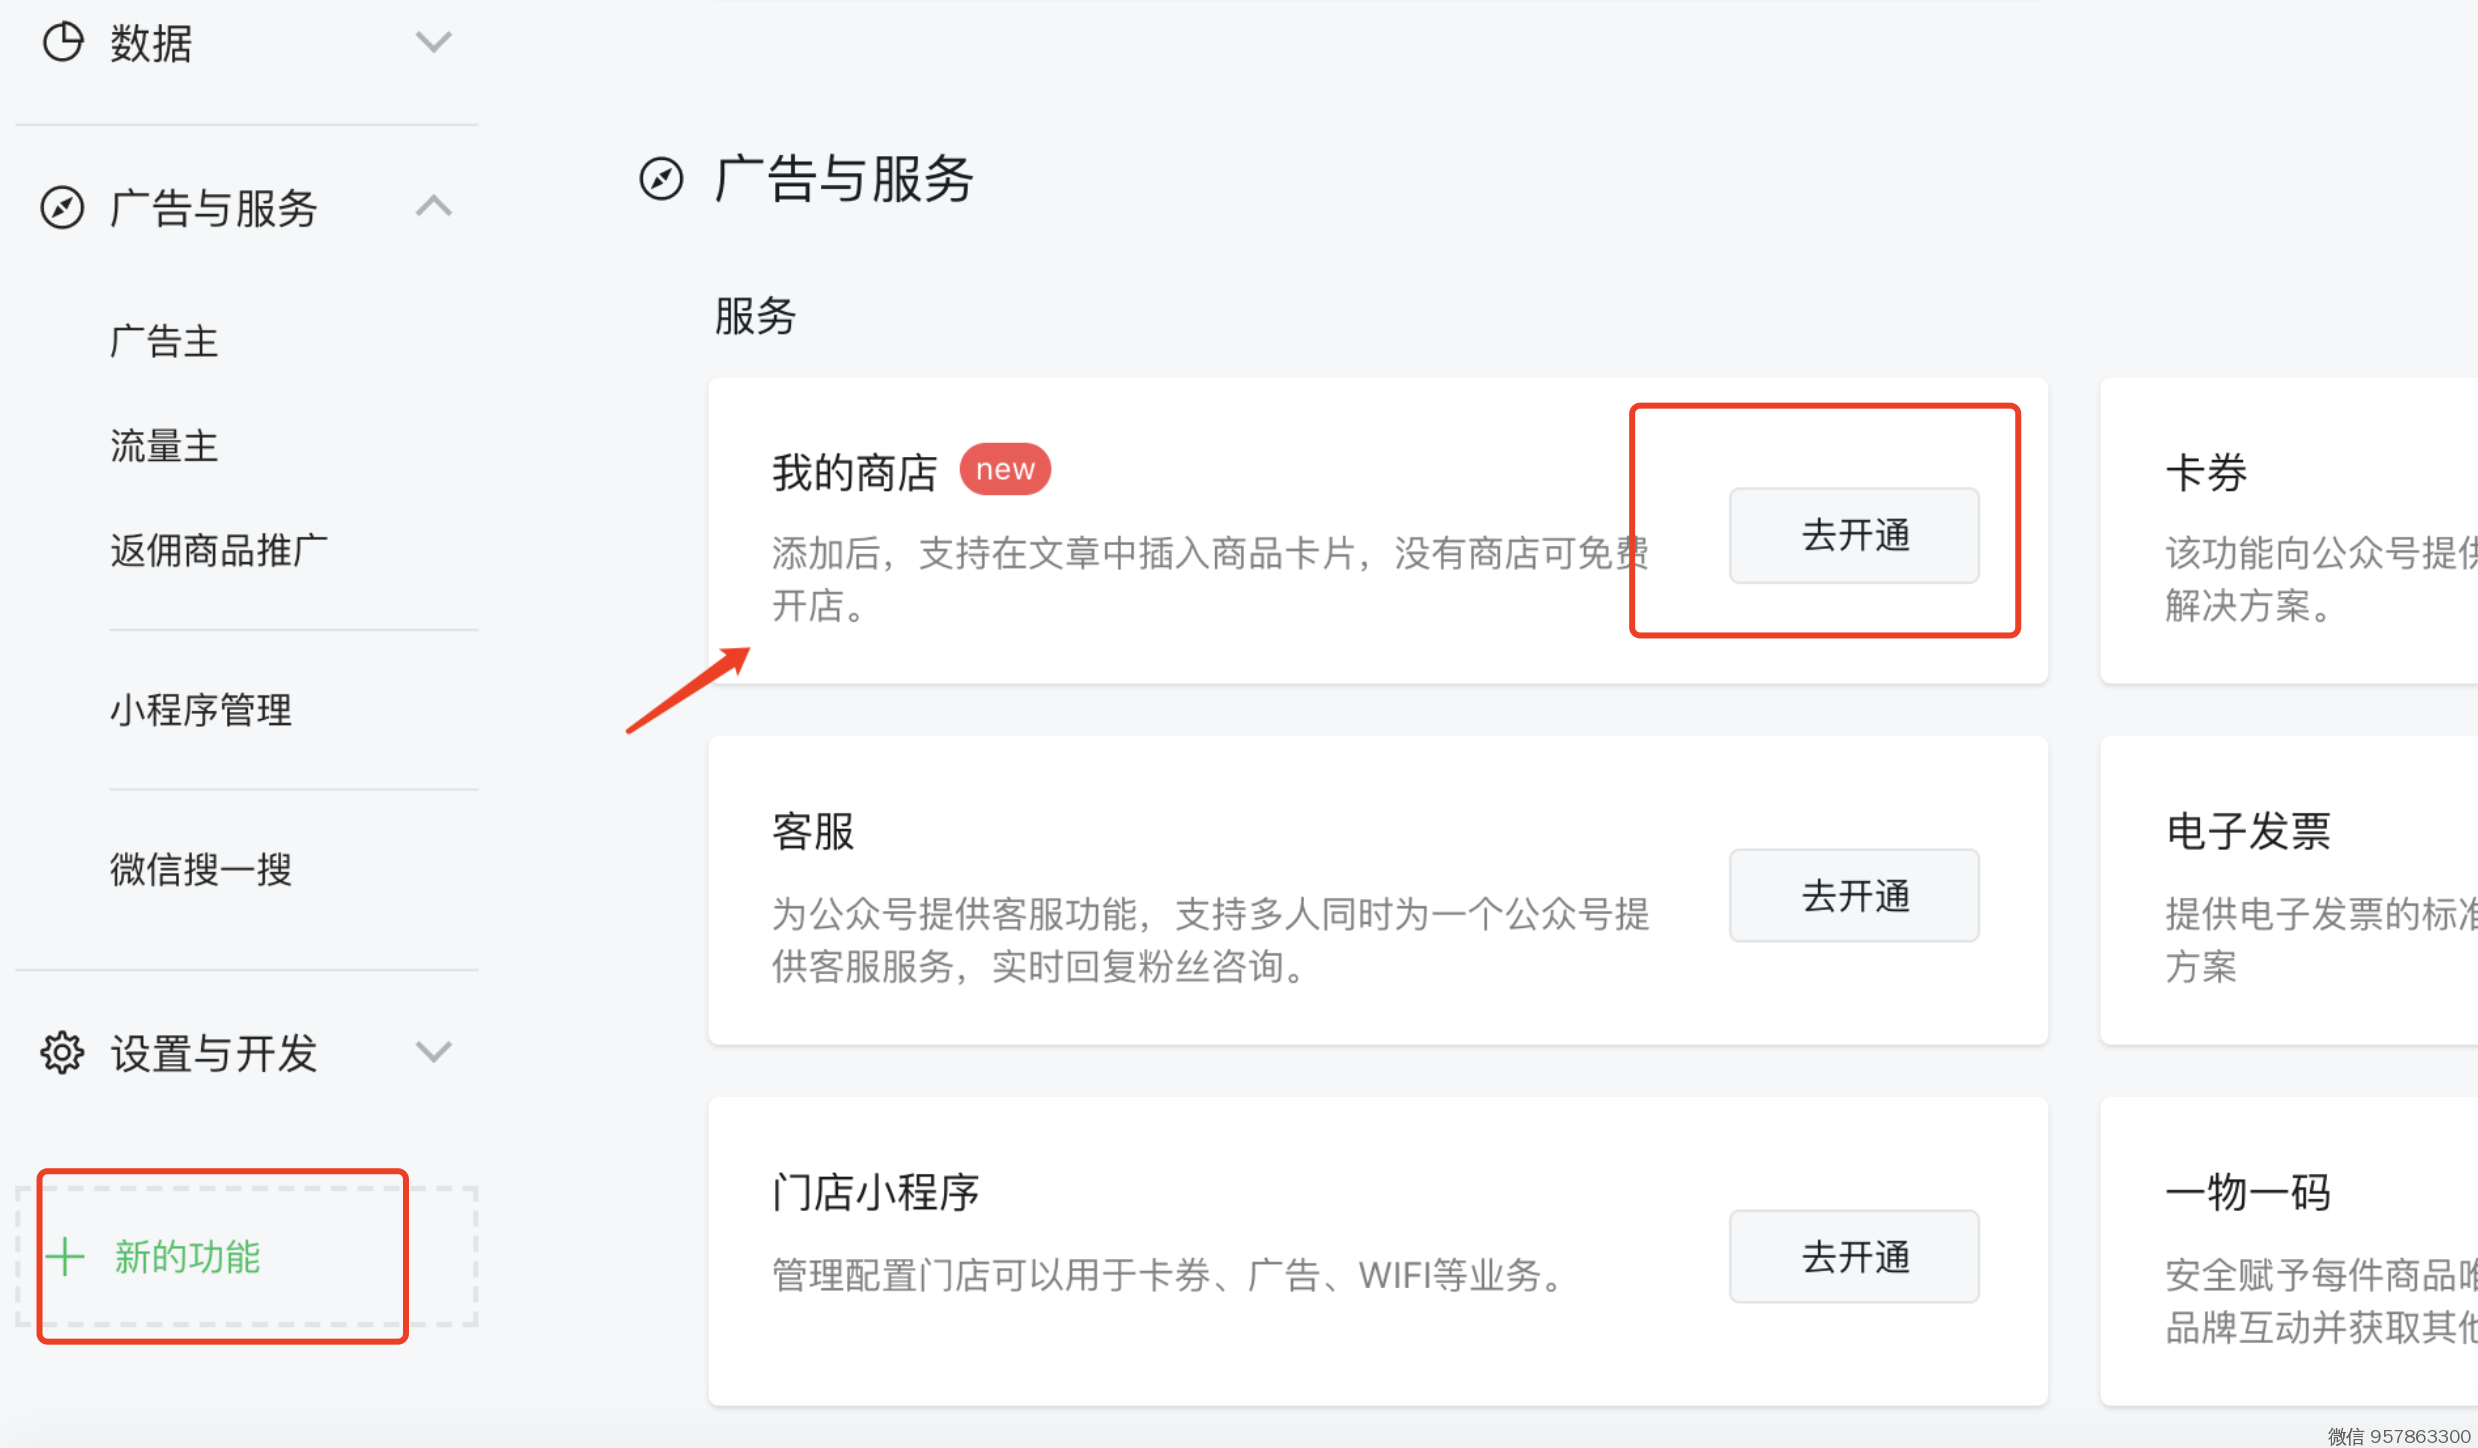Image resolution: width=2478 pixels, height=1448 pixels.
Task: Go to 小程序管理 in the sidebar
Action: click(x=201, y=710)
